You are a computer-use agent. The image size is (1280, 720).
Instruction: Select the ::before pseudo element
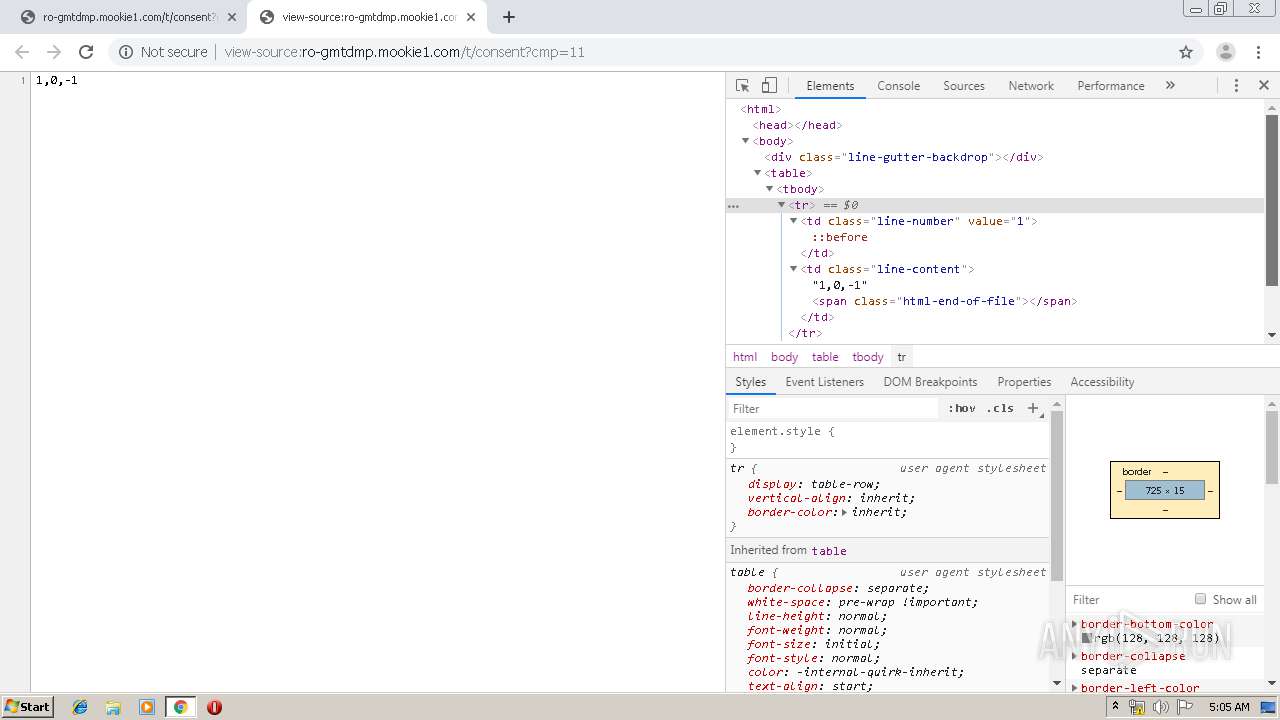point(839,237)
